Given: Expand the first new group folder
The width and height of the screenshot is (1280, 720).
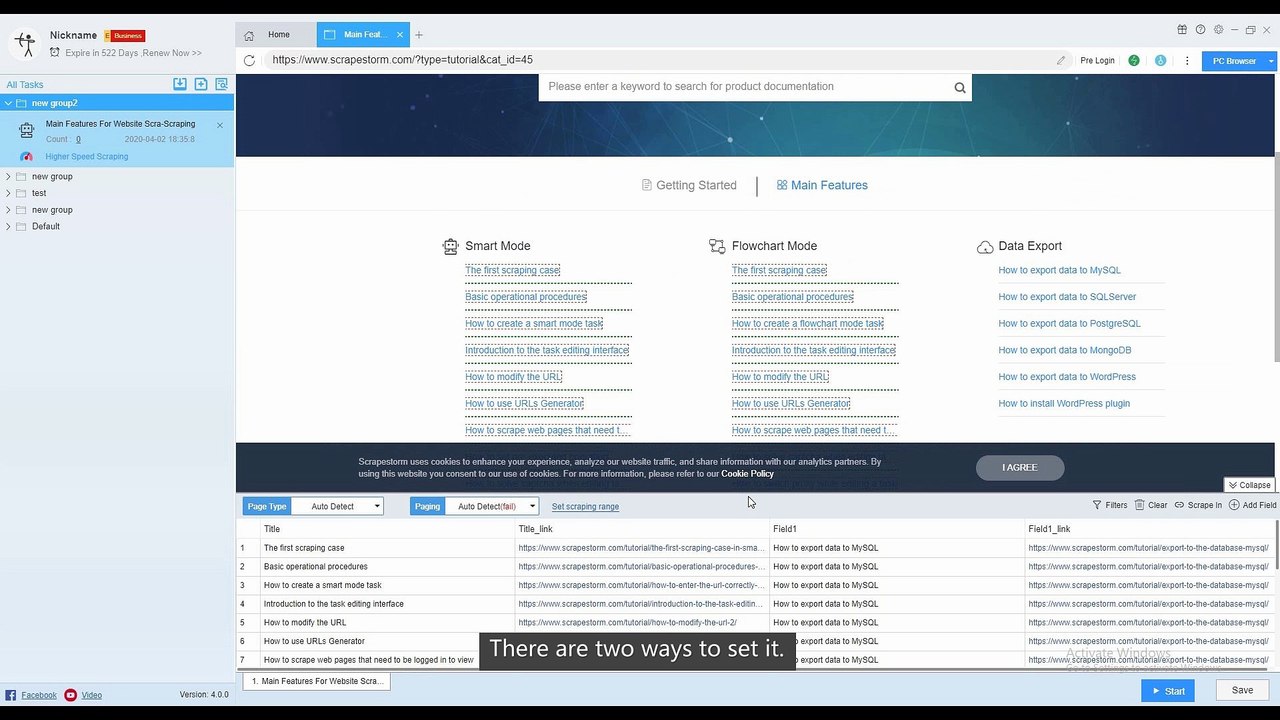Looking at the screenshot, I should [8, 177].
